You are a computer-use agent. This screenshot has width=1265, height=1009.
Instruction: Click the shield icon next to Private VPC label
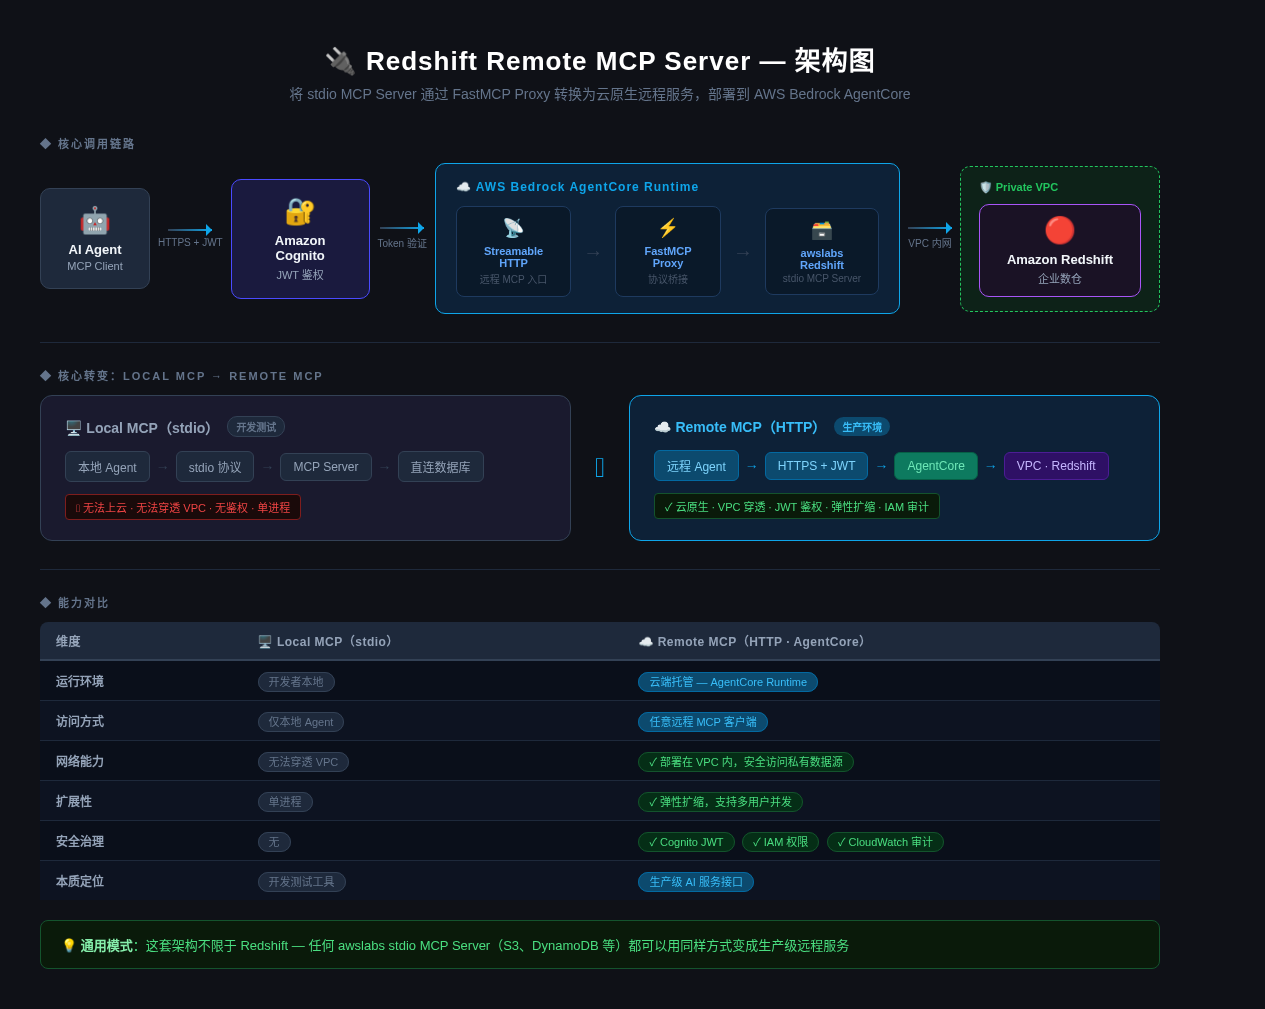pyautogui.click(x=985, y=187)
